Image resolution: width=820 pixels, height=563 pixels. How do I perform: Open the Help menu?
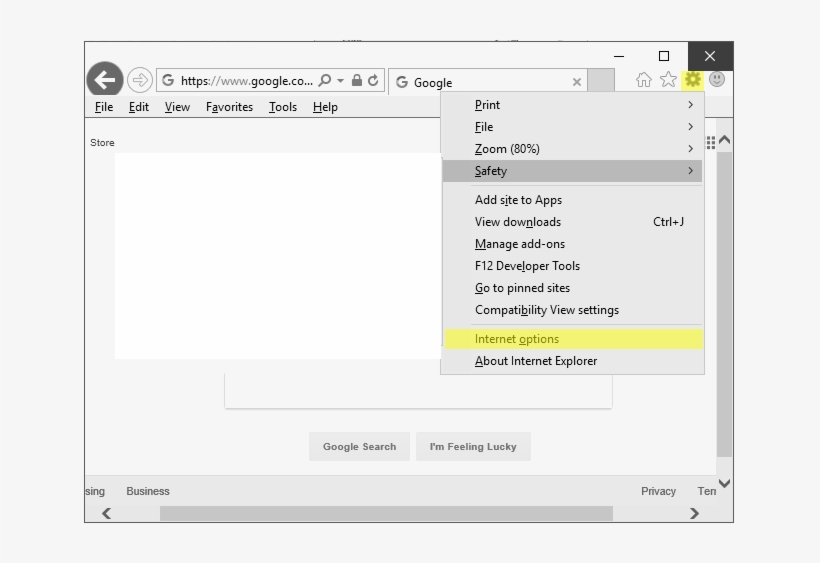pyautogui.click(x=325, y=107)
